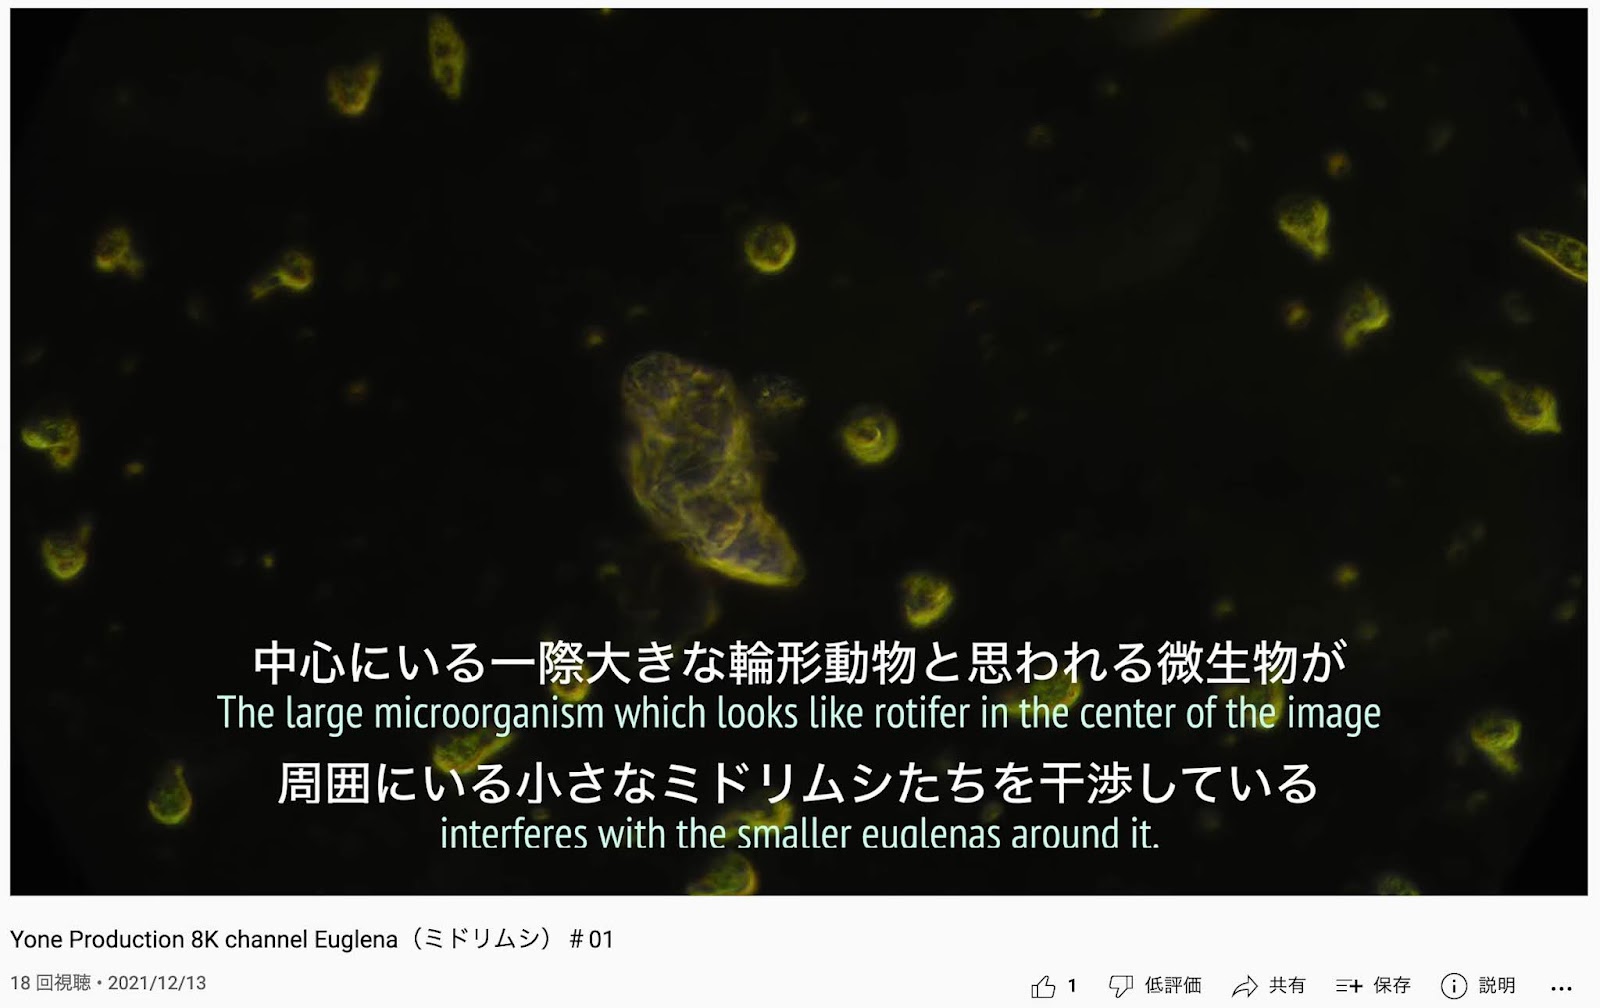Screen dimensions: 1600x1008
Task: Click the 2021/12/13 upload date
Action: [157, 983]
